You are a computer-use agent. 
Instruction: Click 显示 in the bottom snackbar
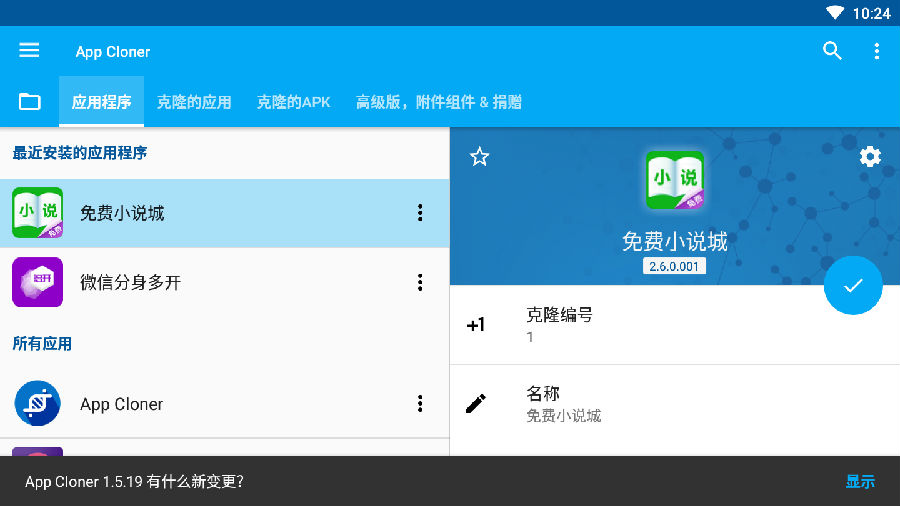click(x=860, y=481)
